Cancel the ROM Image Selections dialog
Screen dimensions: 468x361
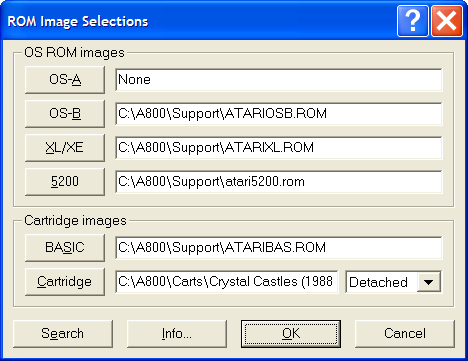point(405,334)
